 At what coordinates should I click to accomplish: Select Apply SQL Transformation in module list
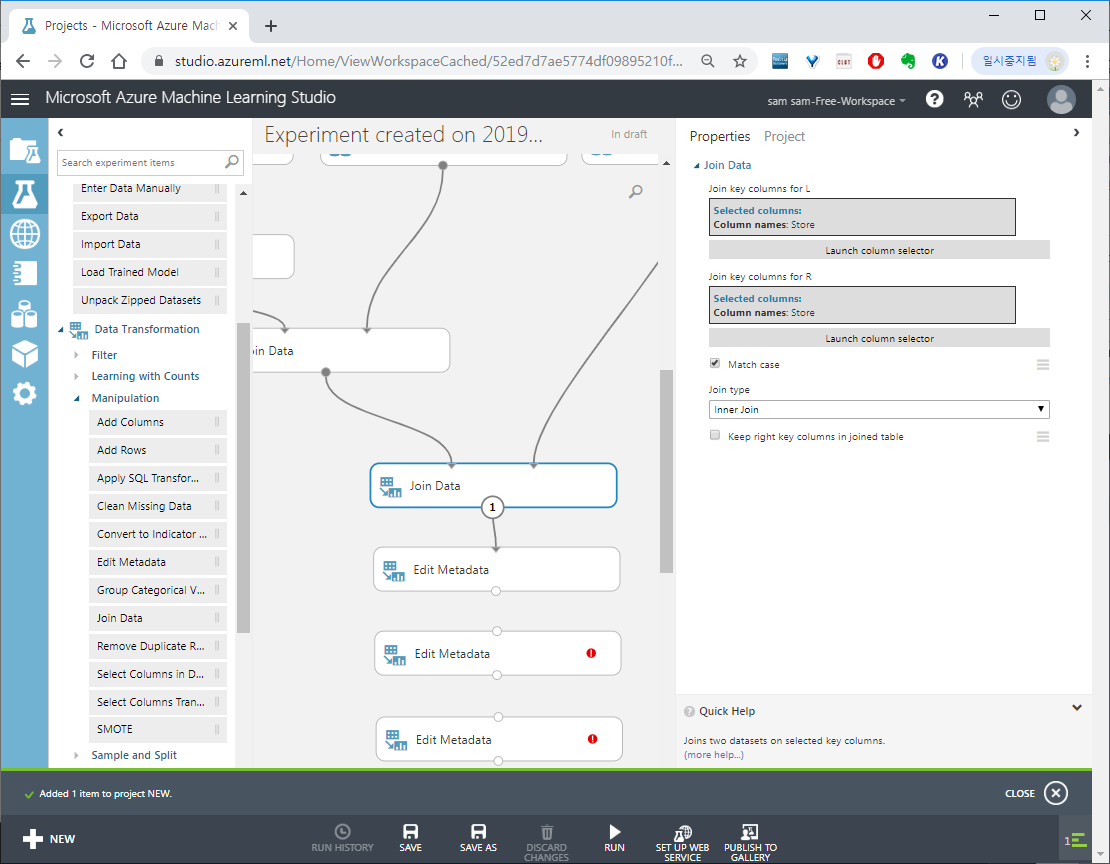(157, 478)
